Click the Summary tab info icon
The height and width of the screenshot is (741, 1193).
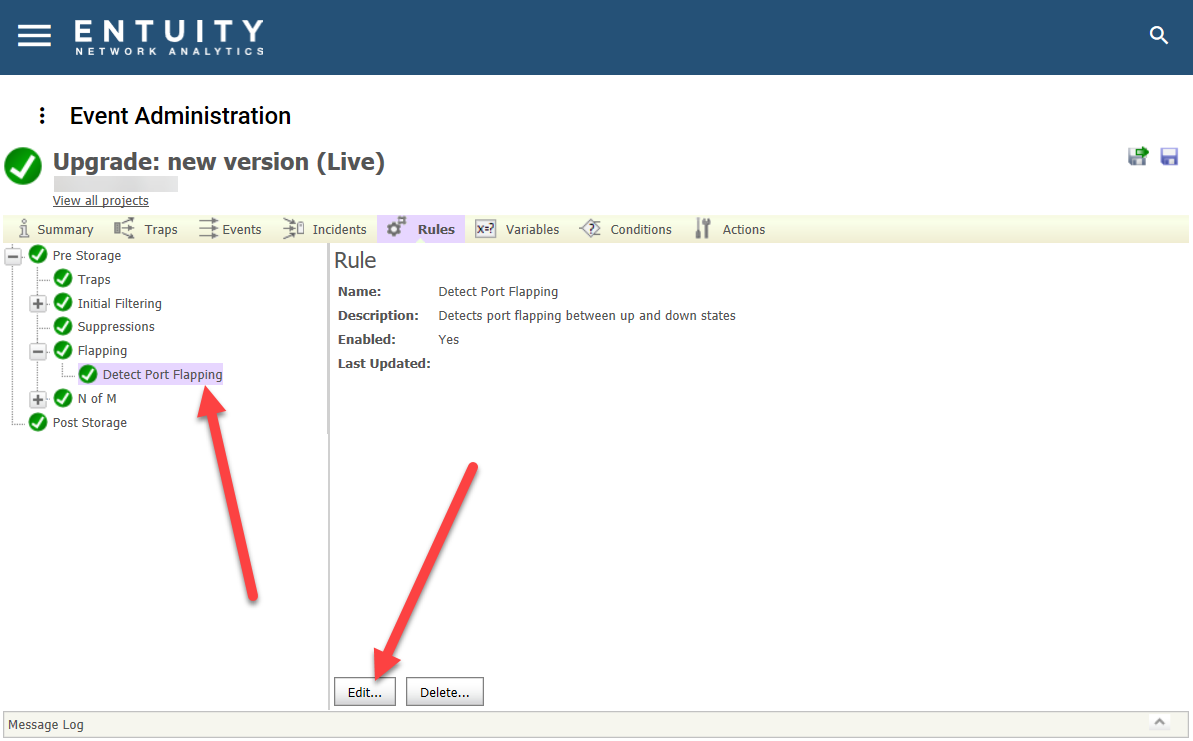click(24, 228)
